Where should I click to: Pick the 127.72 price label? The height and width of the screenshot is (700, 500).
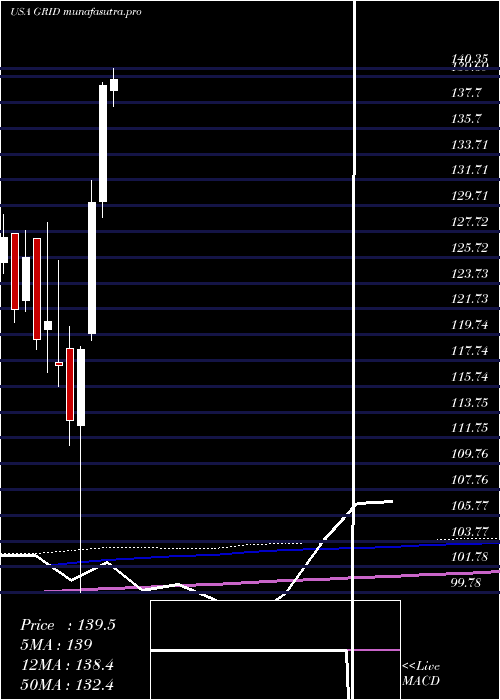tap(470, 221)
